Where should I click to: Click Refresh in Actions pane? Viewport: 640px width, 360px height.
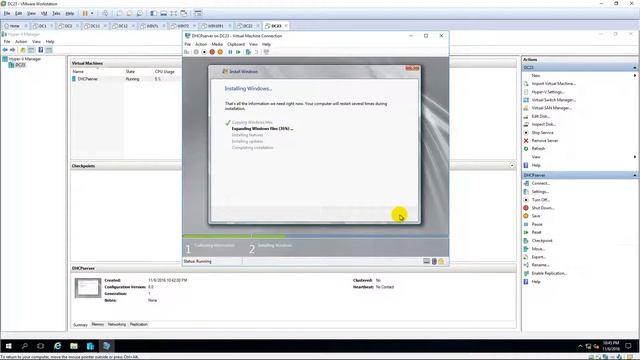538,149
